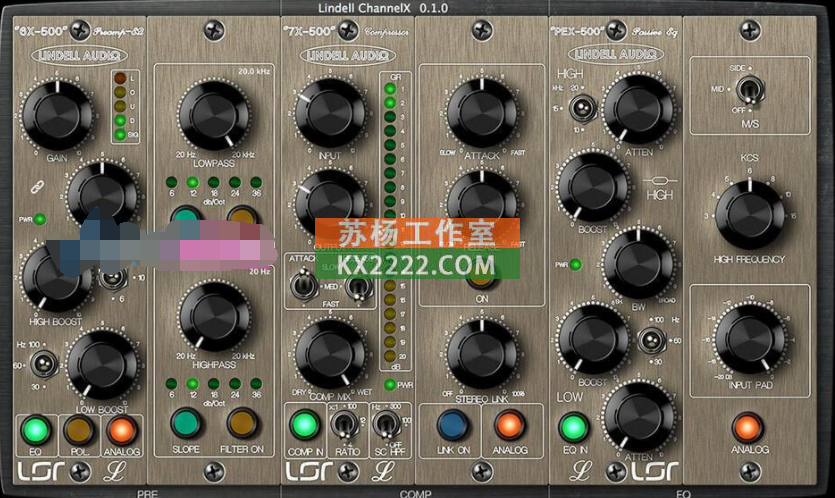The height and width of the screenshot is (498, 835).
Task: Flip the 30/60/100 Hz switch on the preamp
Action: 44,365
